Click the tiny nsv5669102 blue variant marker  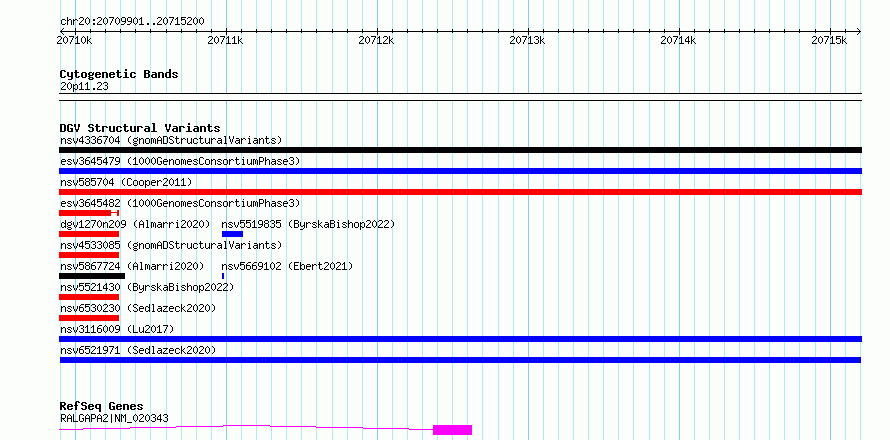click(x=223, y=276)
